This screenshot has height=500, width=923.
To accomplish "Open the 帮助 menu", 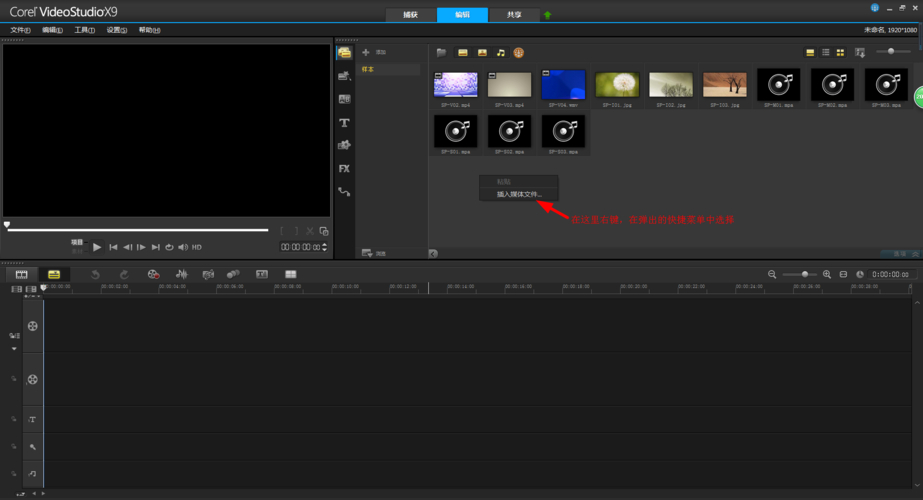I will (150, 30).
